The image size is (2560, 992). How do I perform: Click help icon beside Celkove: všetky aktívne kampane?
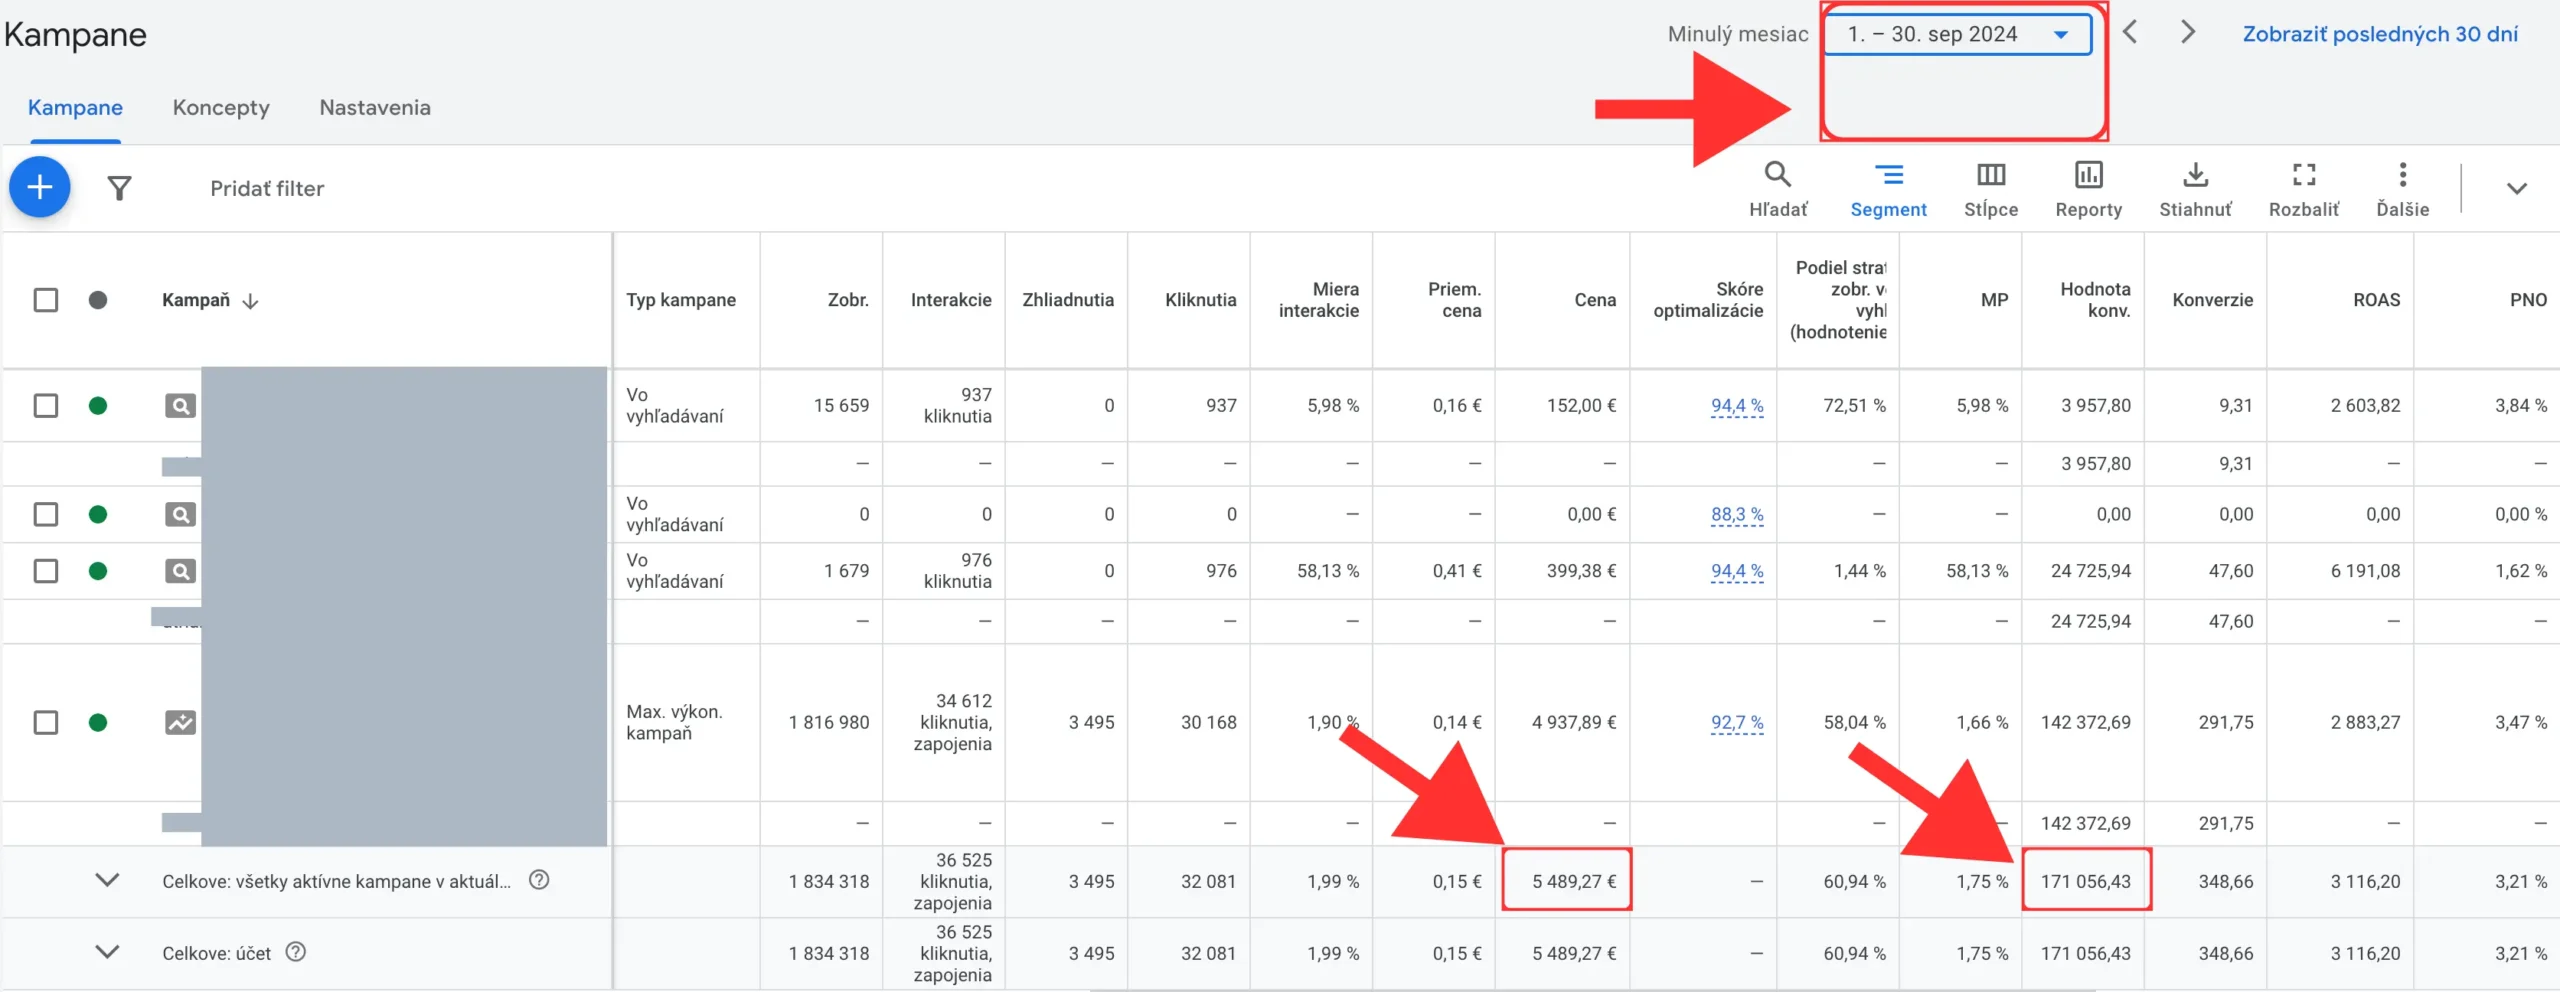[539, 880]
